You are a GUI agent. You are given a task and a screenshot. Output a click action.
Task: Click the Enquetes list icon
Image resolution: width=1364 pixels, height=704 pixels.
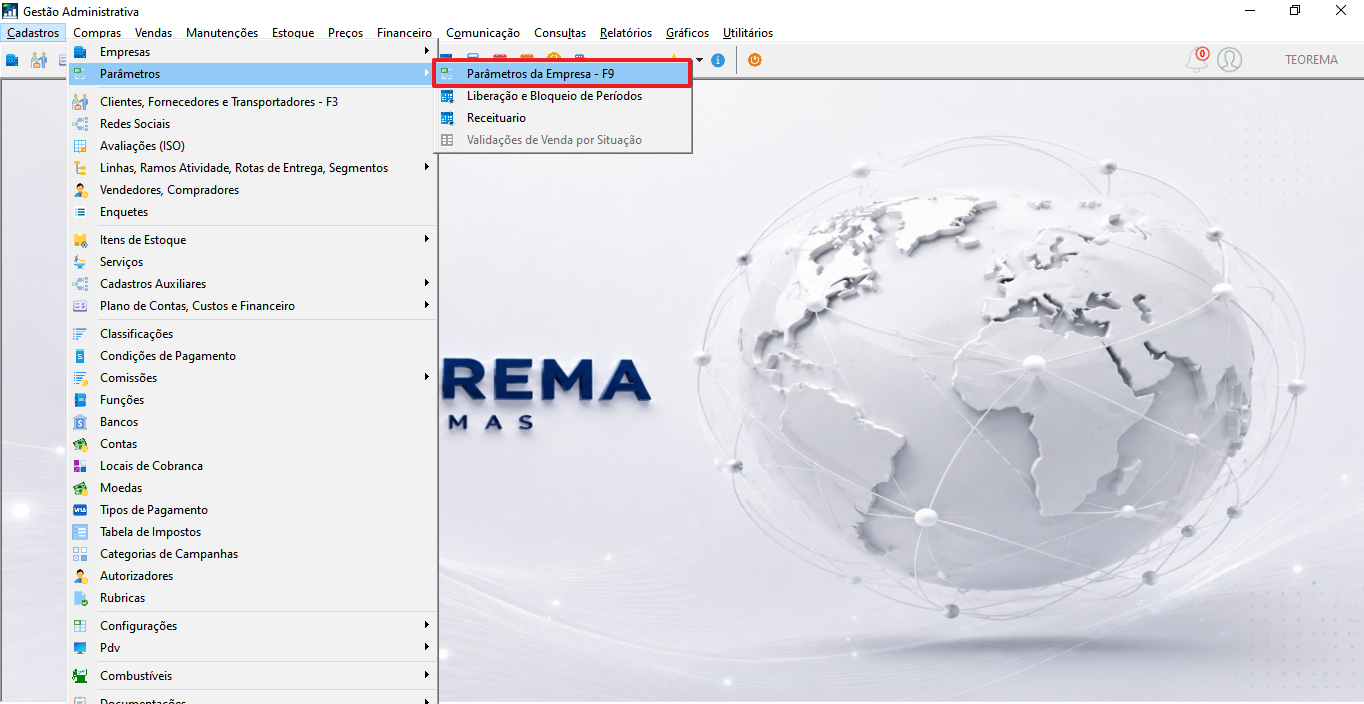tap(80, 212)
